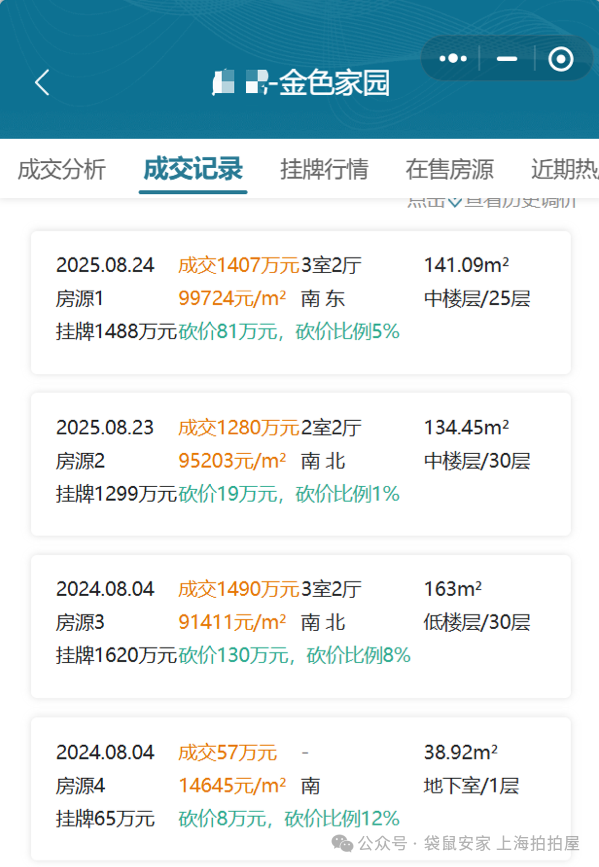Click unit price 91411元/m²
The height and width of the screenshot is (867, 599).
(x=232, y=623)
